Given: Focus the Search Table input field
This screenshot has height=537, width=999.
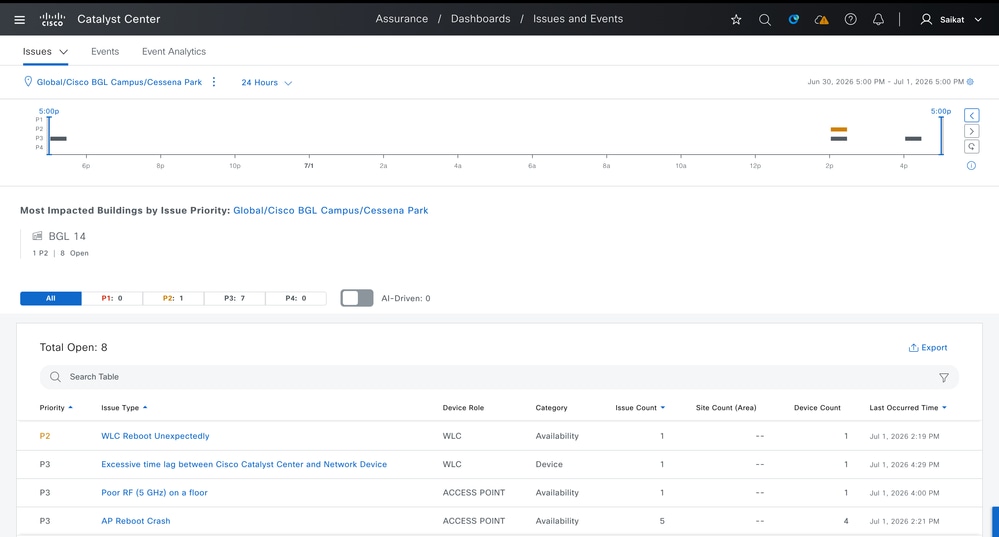Looking at the screenshot, I should 499,377.
